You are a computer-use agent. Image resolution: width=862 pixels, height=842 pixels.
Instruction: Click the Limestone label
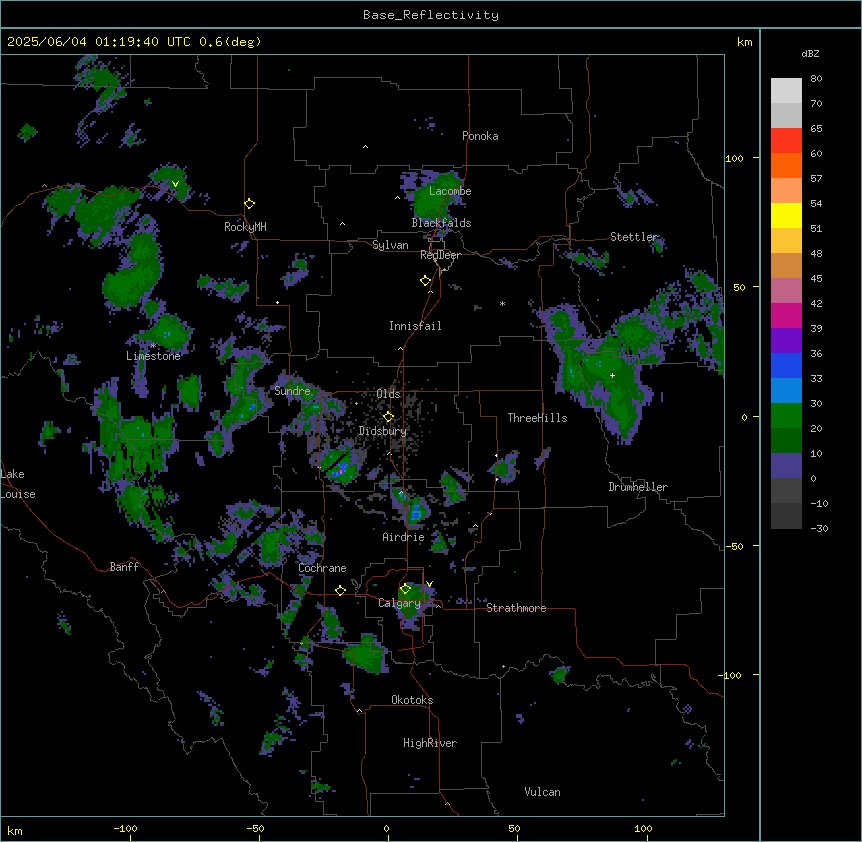pyautogui.click(x=153, y=356)
